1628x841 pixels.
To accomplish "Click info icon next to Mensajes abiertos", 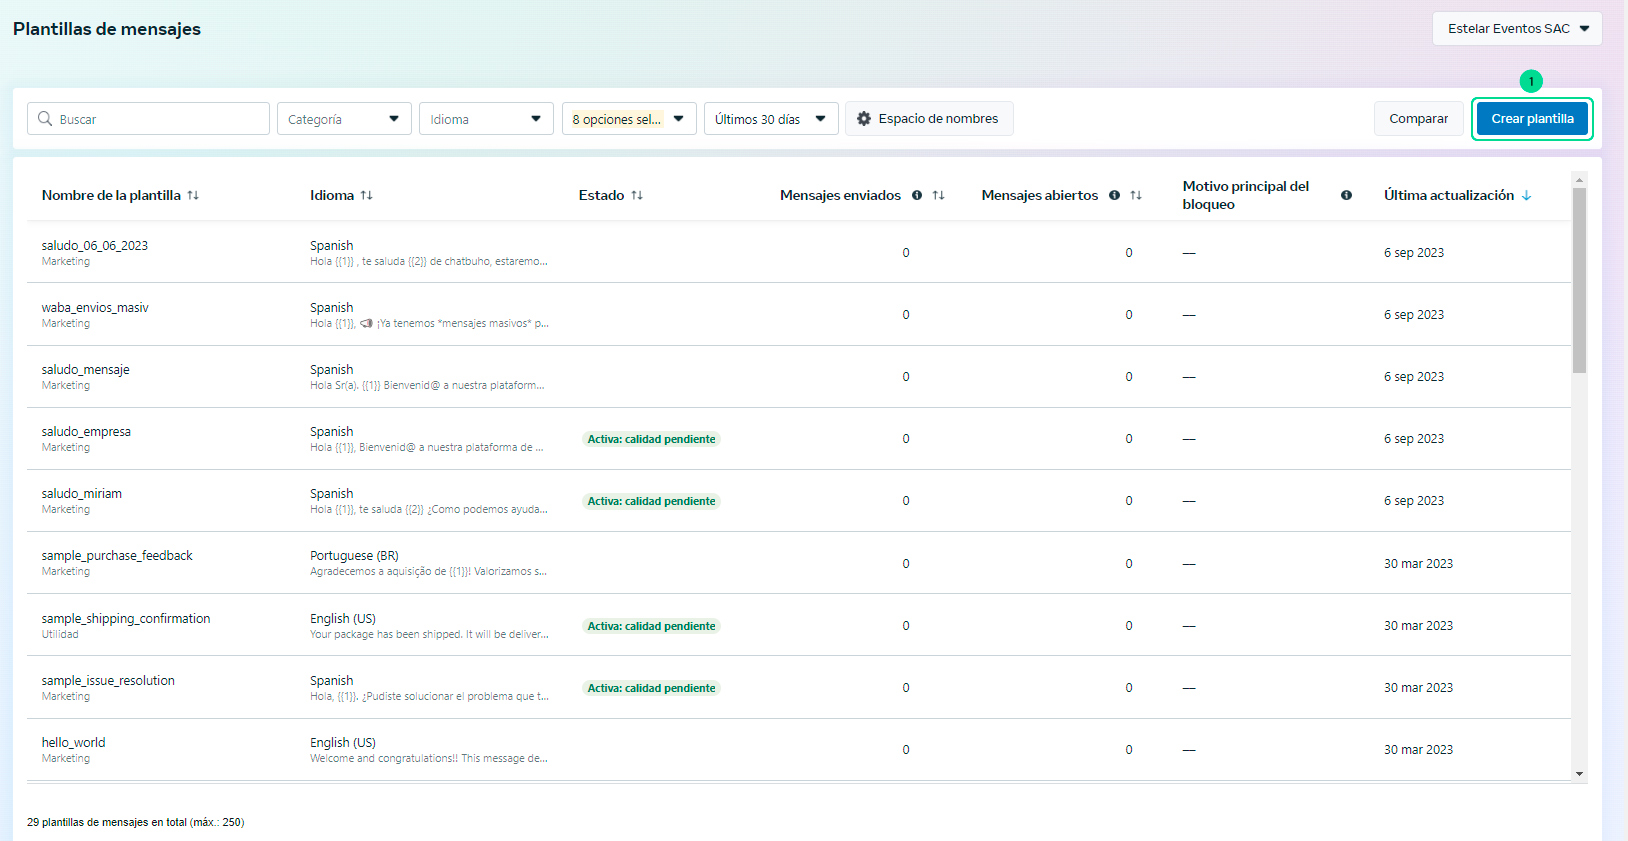I will (1114, 196).
